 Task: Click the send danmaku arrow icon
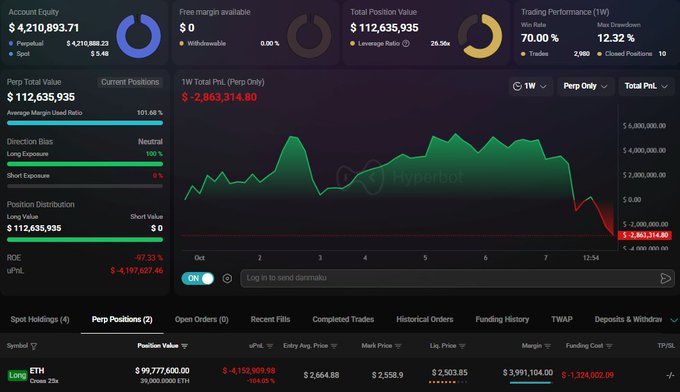(665, 278)
